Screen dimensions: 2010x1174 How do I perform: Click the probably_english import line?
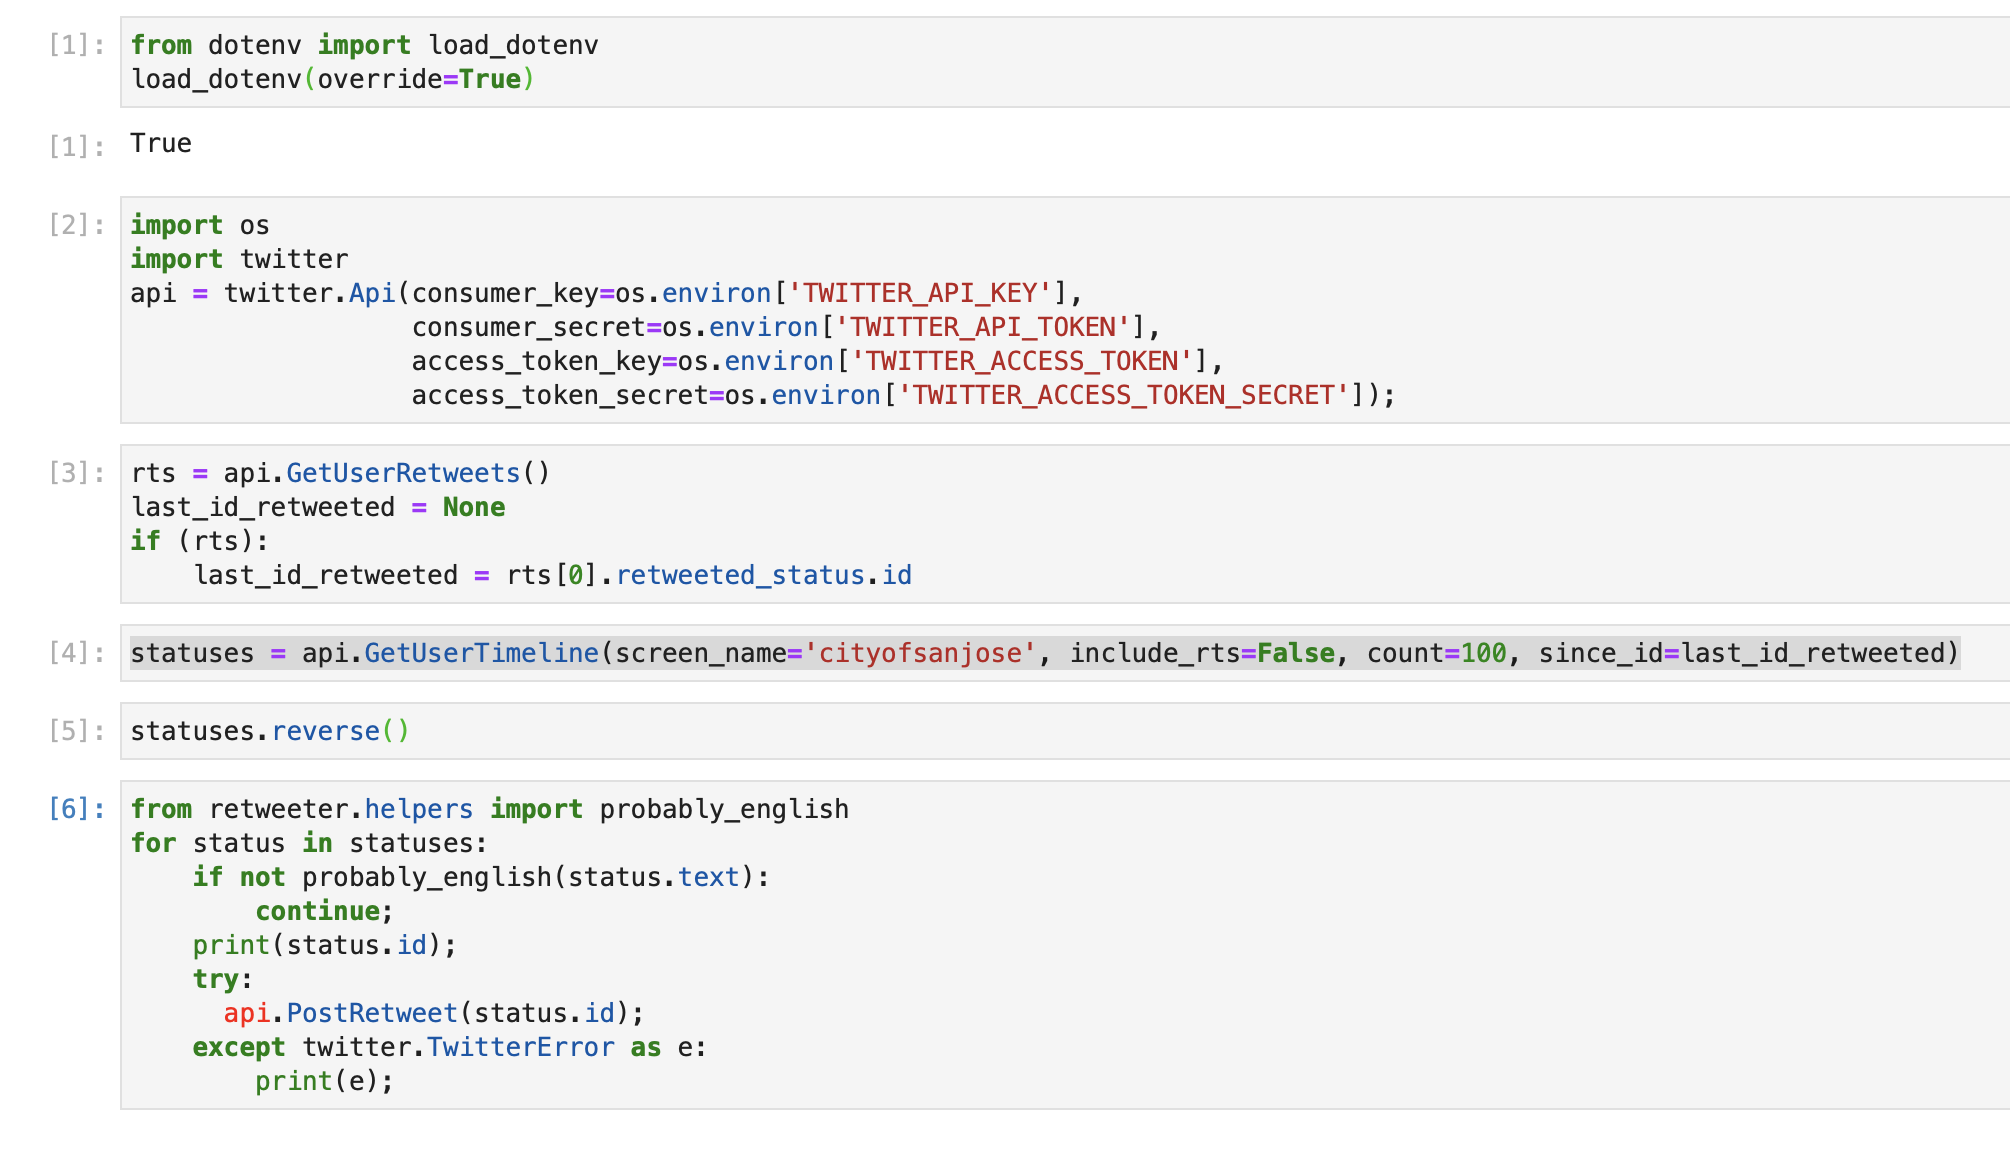point(489,809)
